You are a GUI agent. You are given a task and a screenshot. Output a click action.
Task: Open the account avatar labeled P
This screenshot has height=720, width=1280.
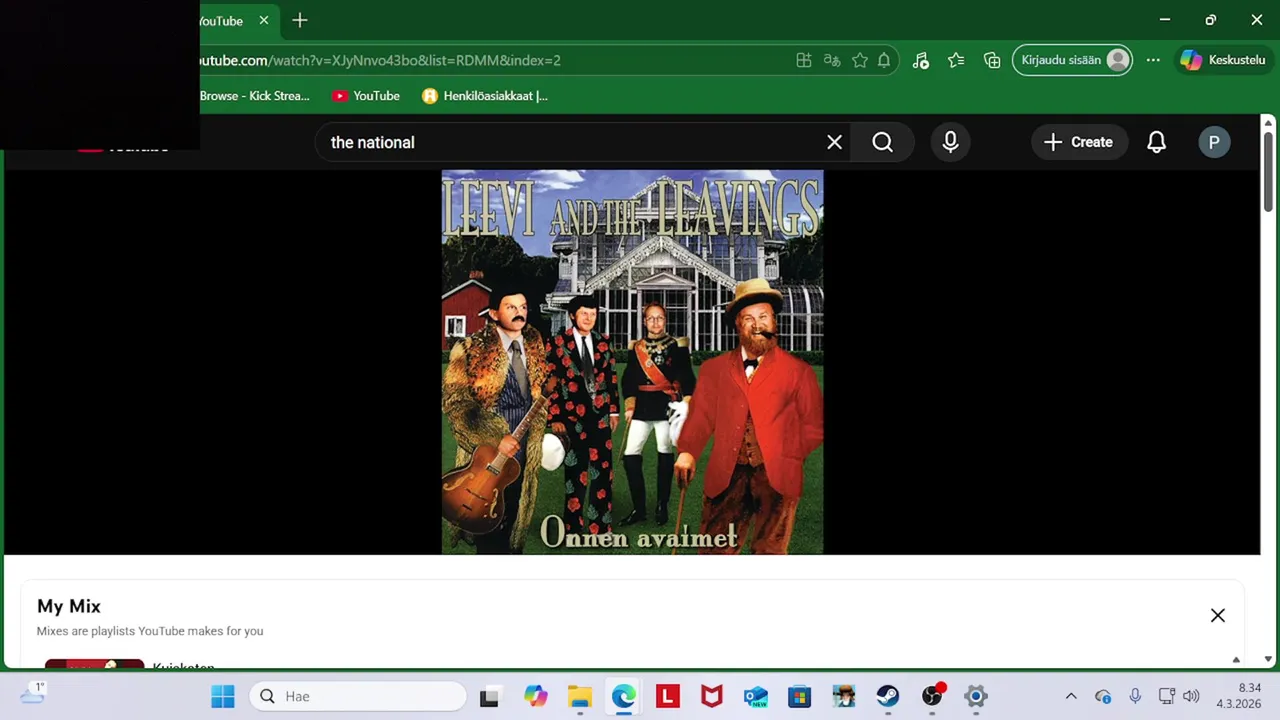click(x=1214, y=142)
